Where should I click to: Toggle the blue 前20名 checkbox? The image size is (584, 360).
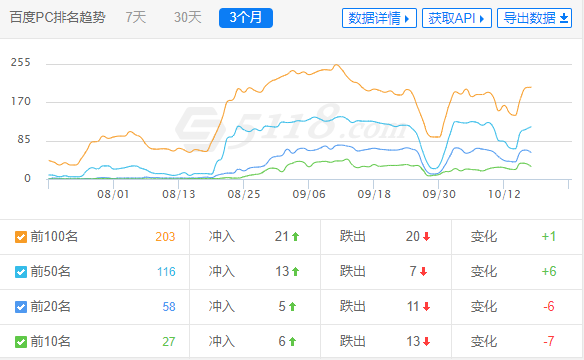click(21, 307)
